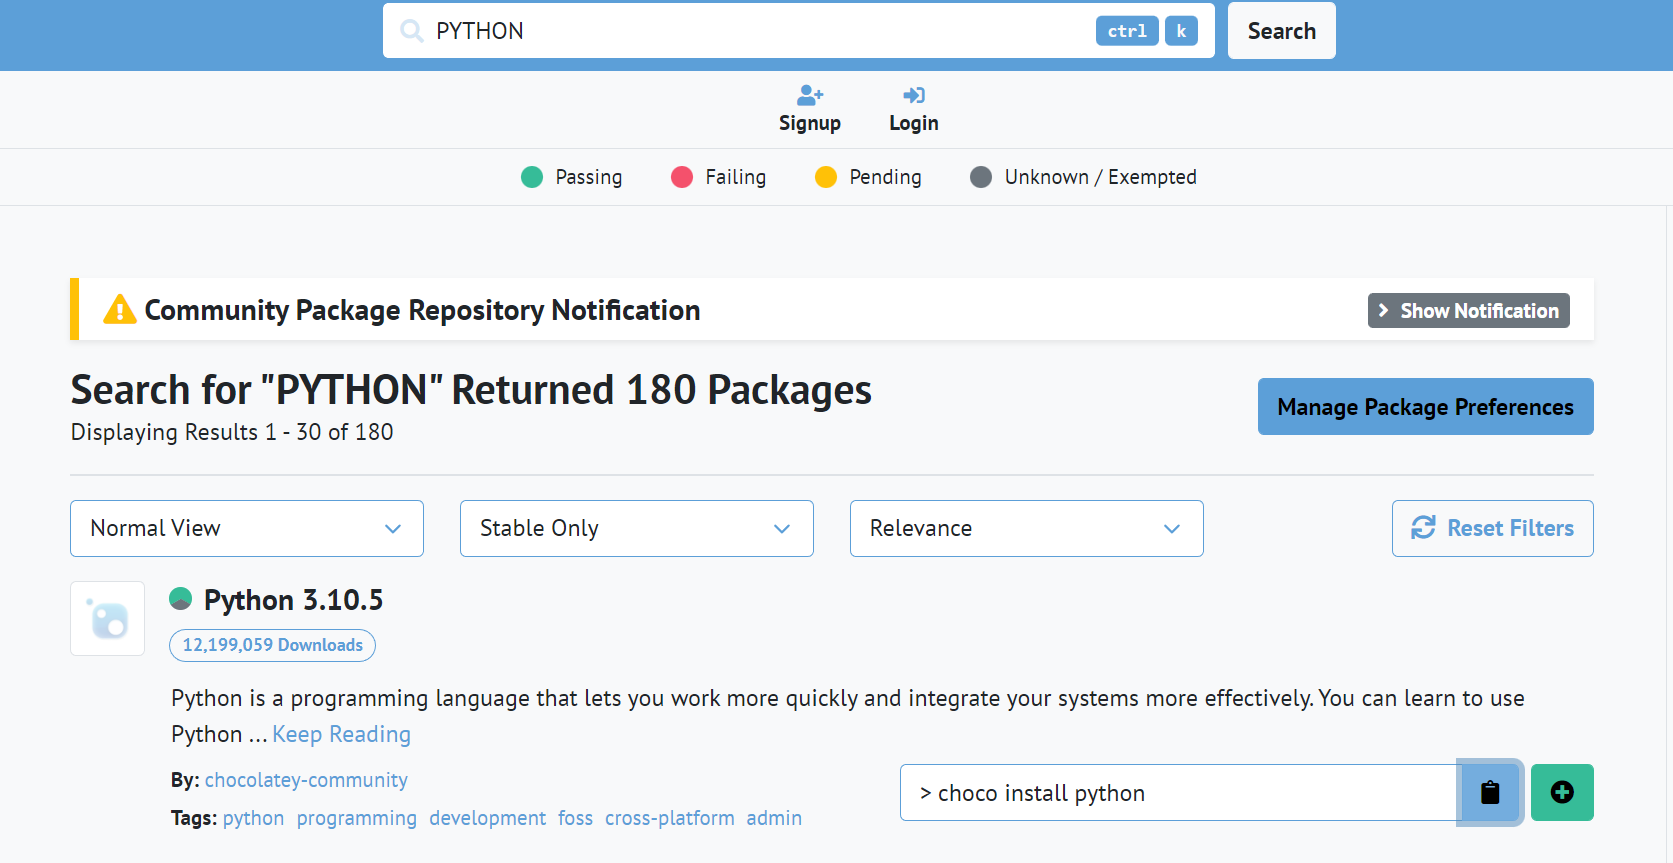Click the green status dot beside Python 3.10.5

(x=181, y=599)
